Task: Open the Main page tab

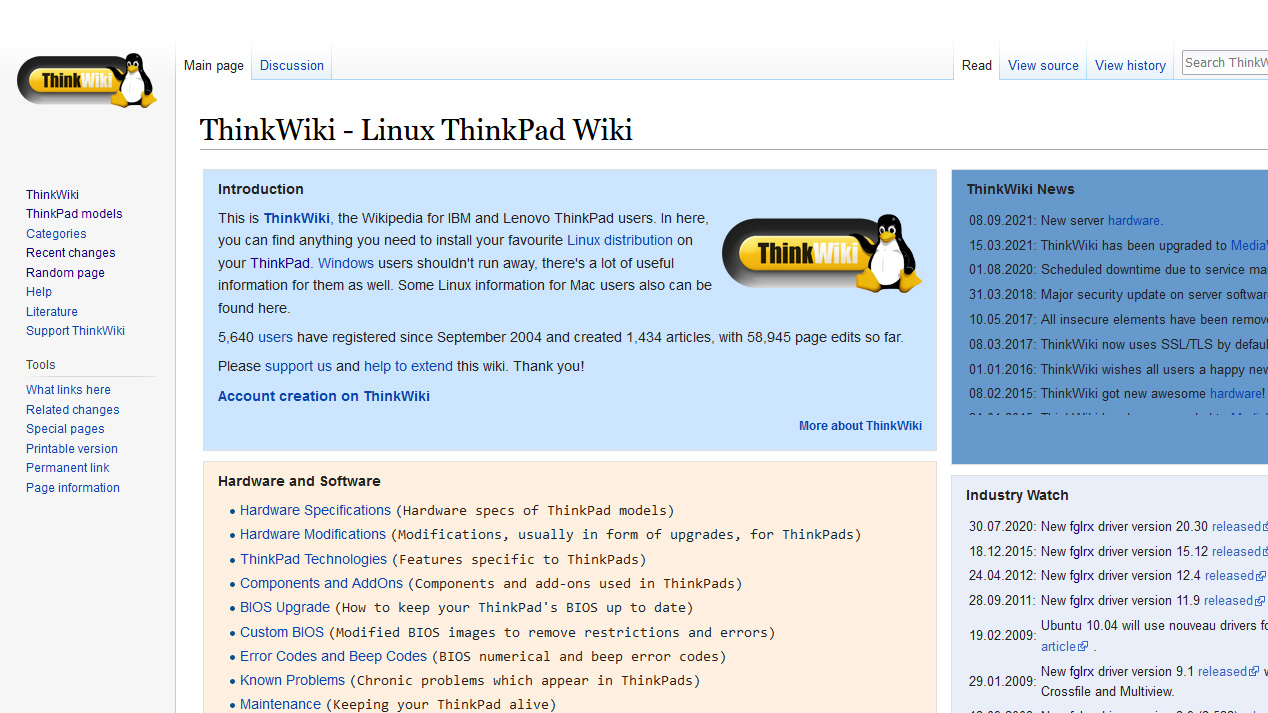Action: (214, 65)
